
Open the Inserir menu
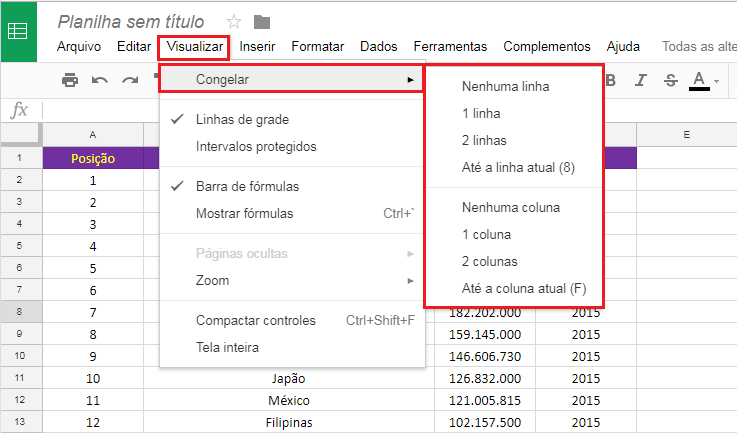[x=258, y=46]
